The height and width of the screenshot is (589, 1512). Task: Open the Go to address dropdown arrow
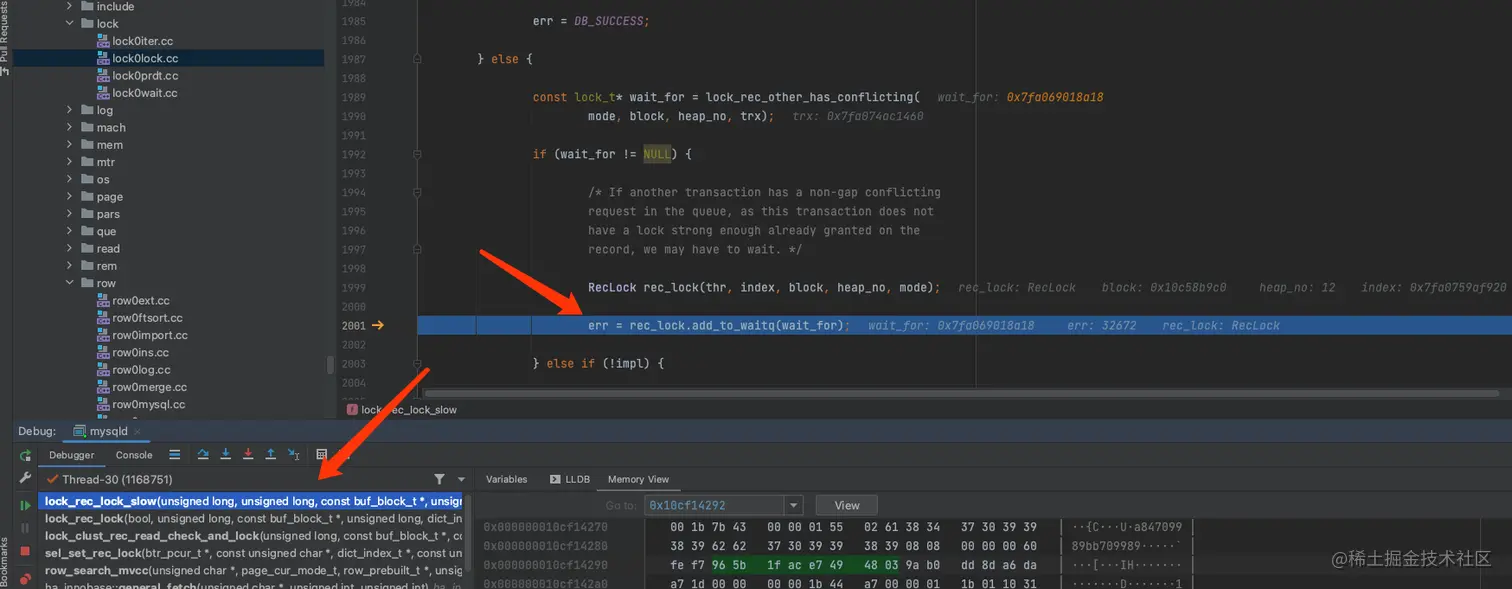pos(794,505)
